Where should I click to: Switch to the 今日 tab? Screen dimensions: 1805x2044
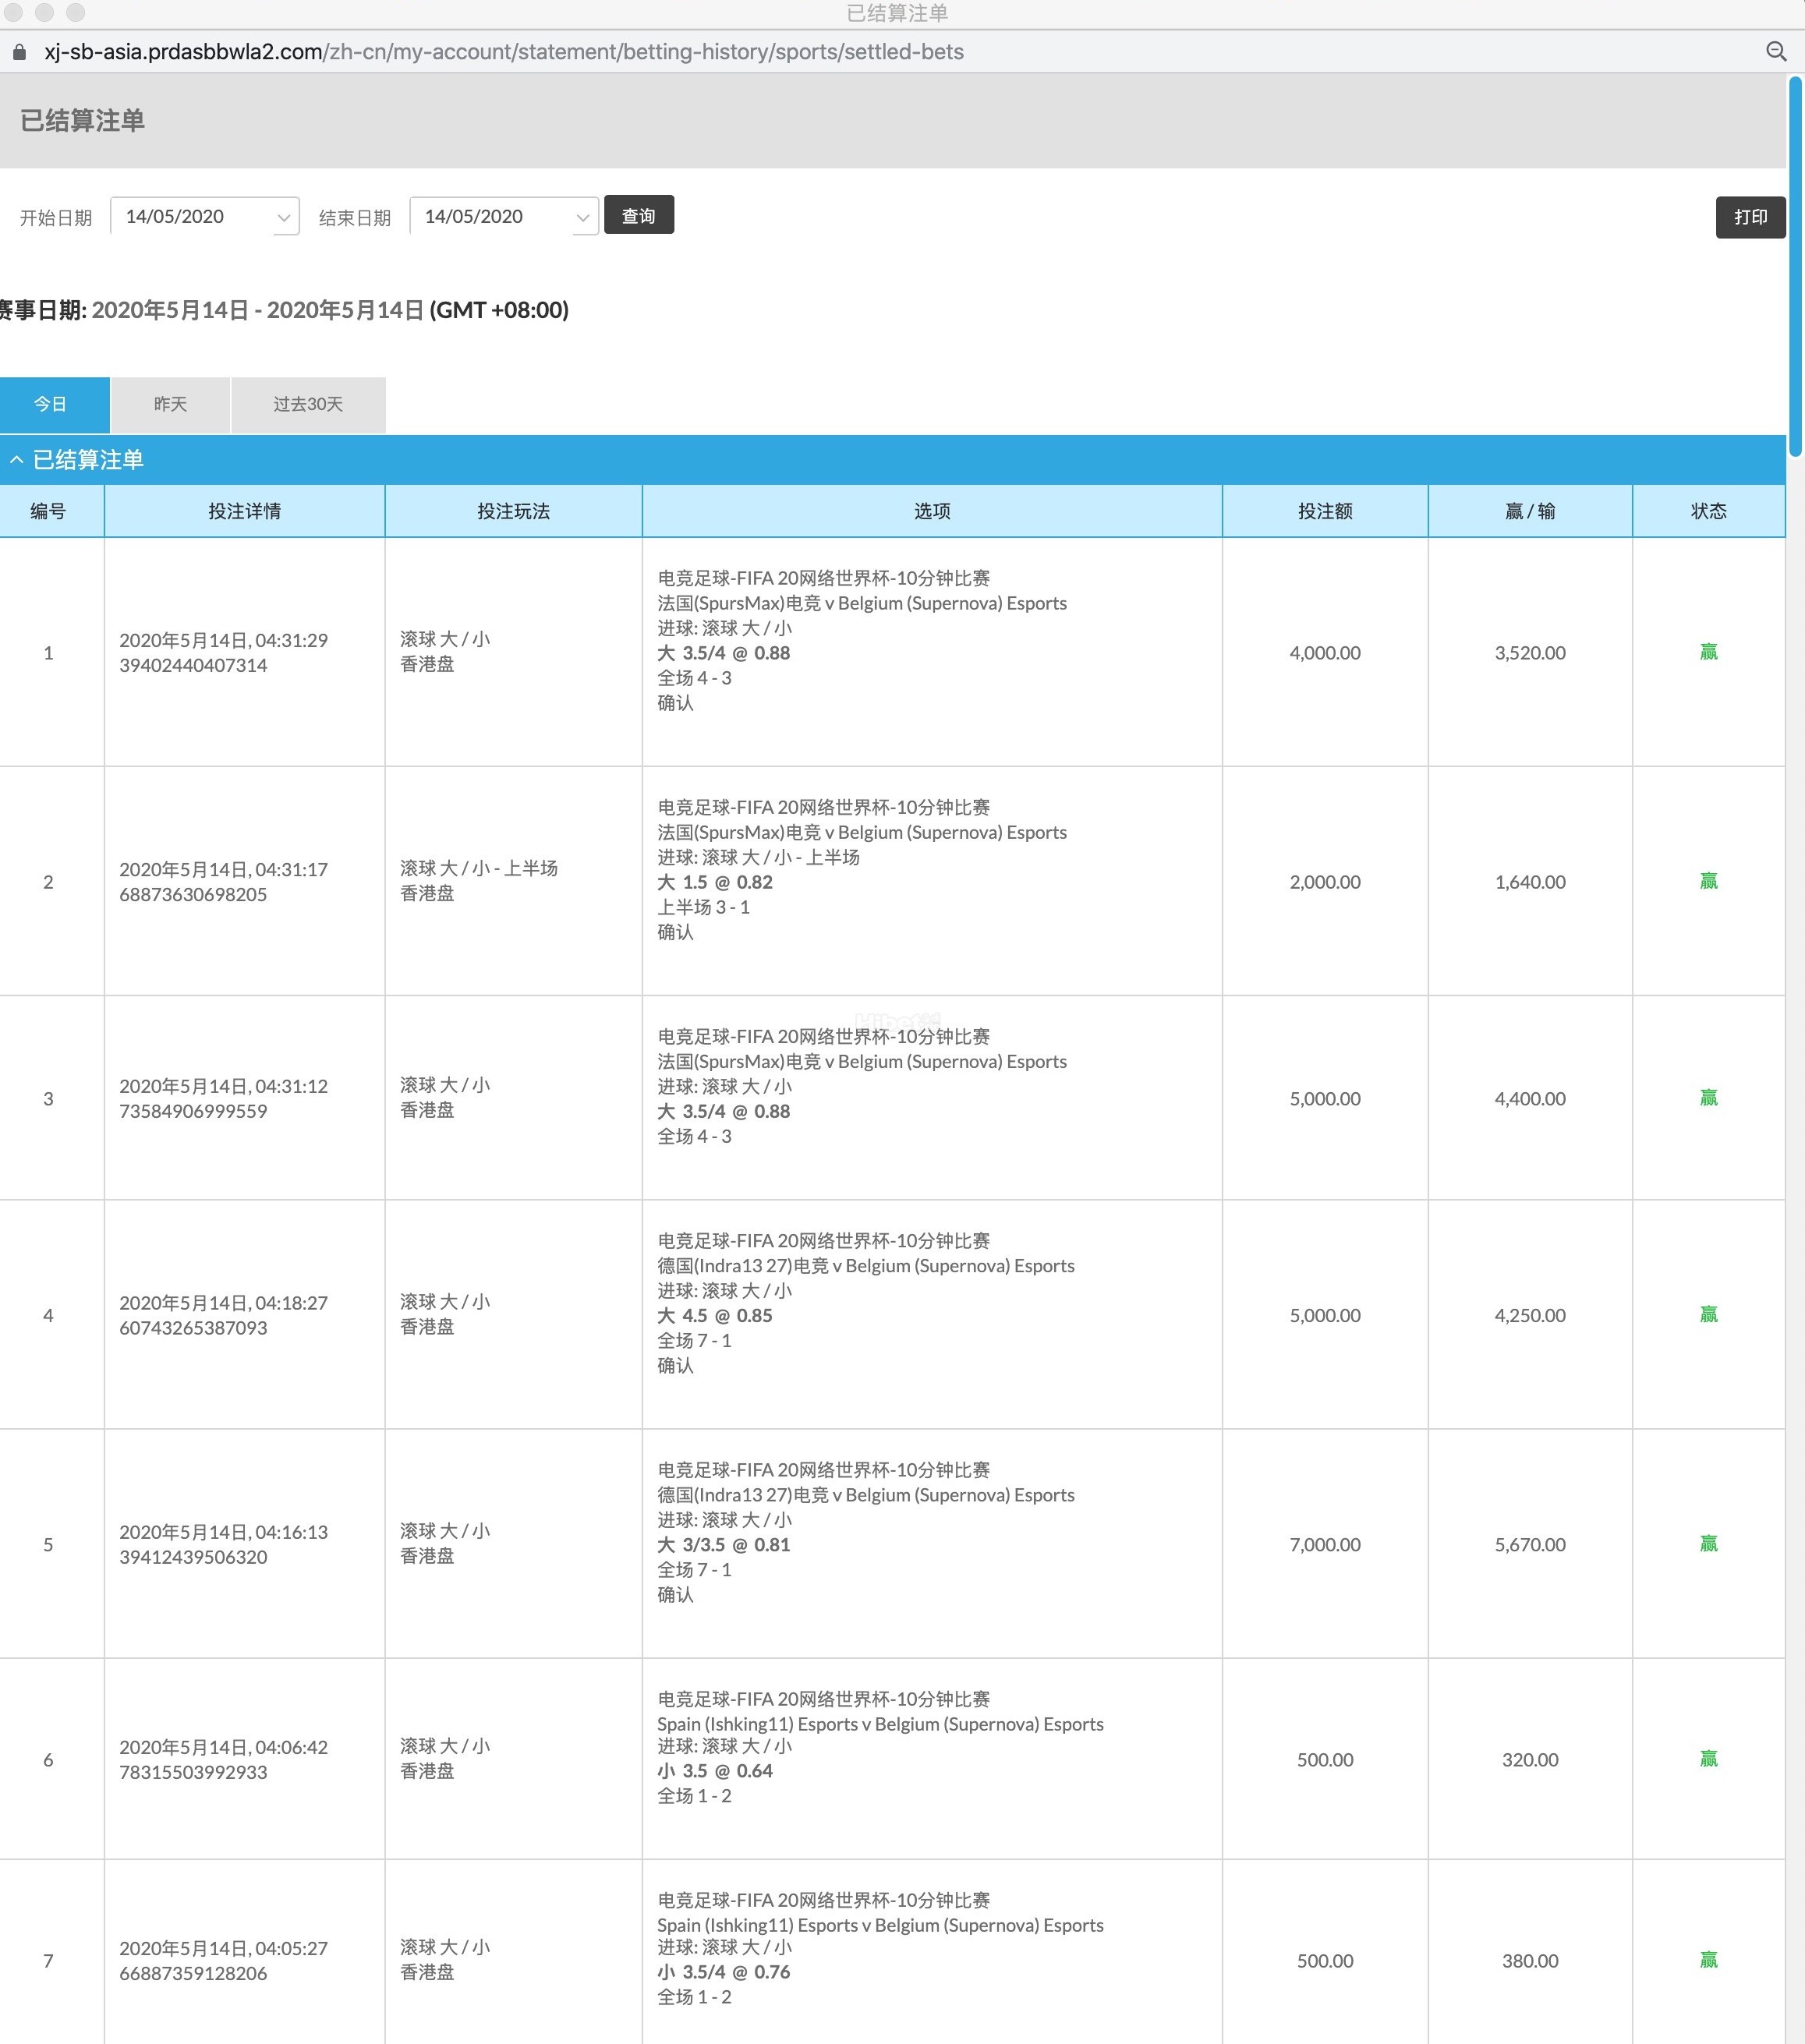pos(50,404)
